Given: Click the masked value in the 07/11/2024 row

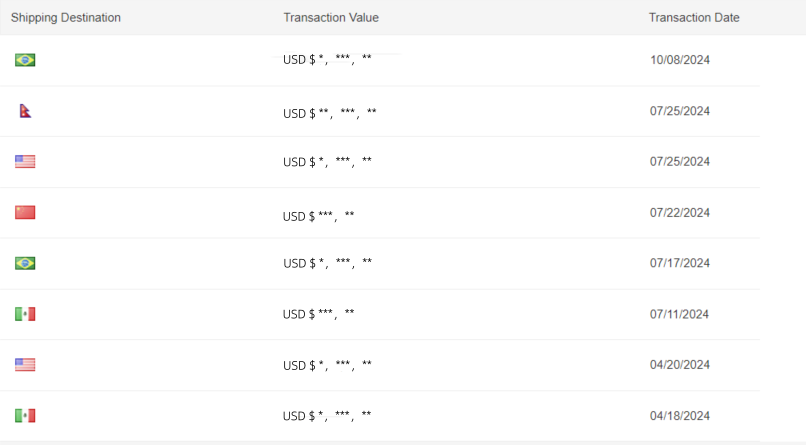Looking at the screenshot, I should pyautogui.click(x=319, y=314).
